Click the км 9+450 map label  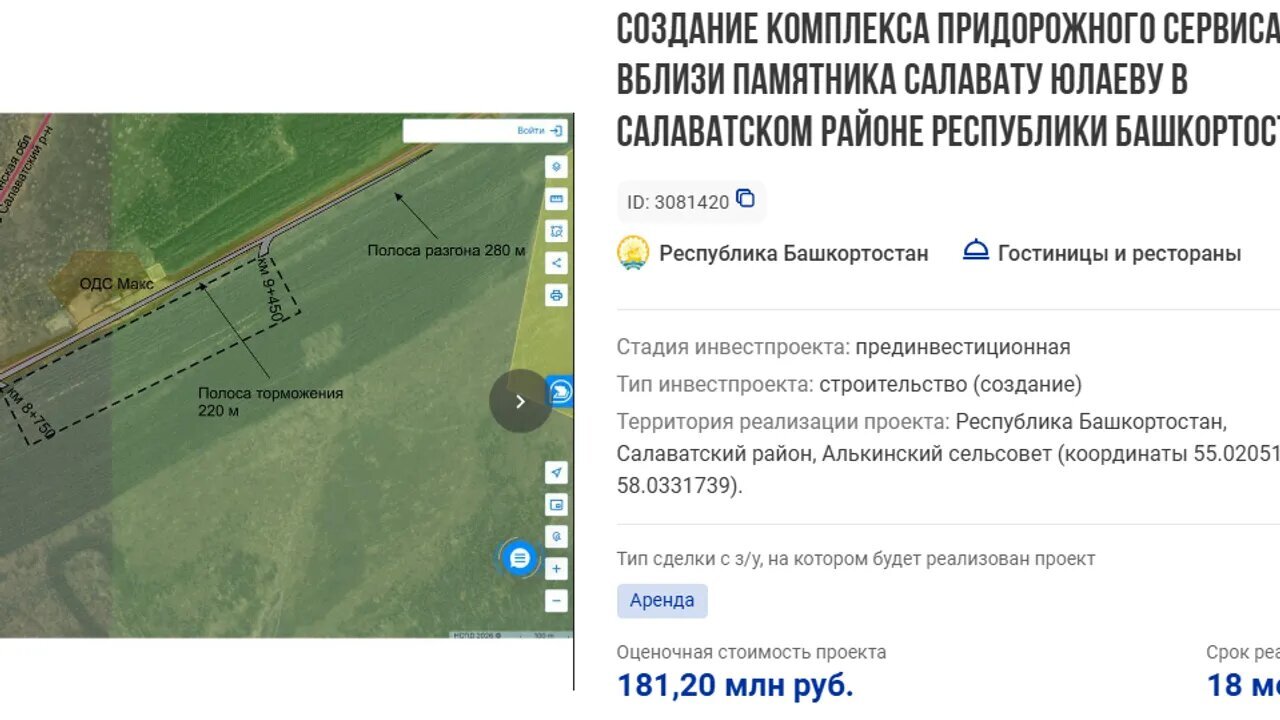tap(273, 288)
